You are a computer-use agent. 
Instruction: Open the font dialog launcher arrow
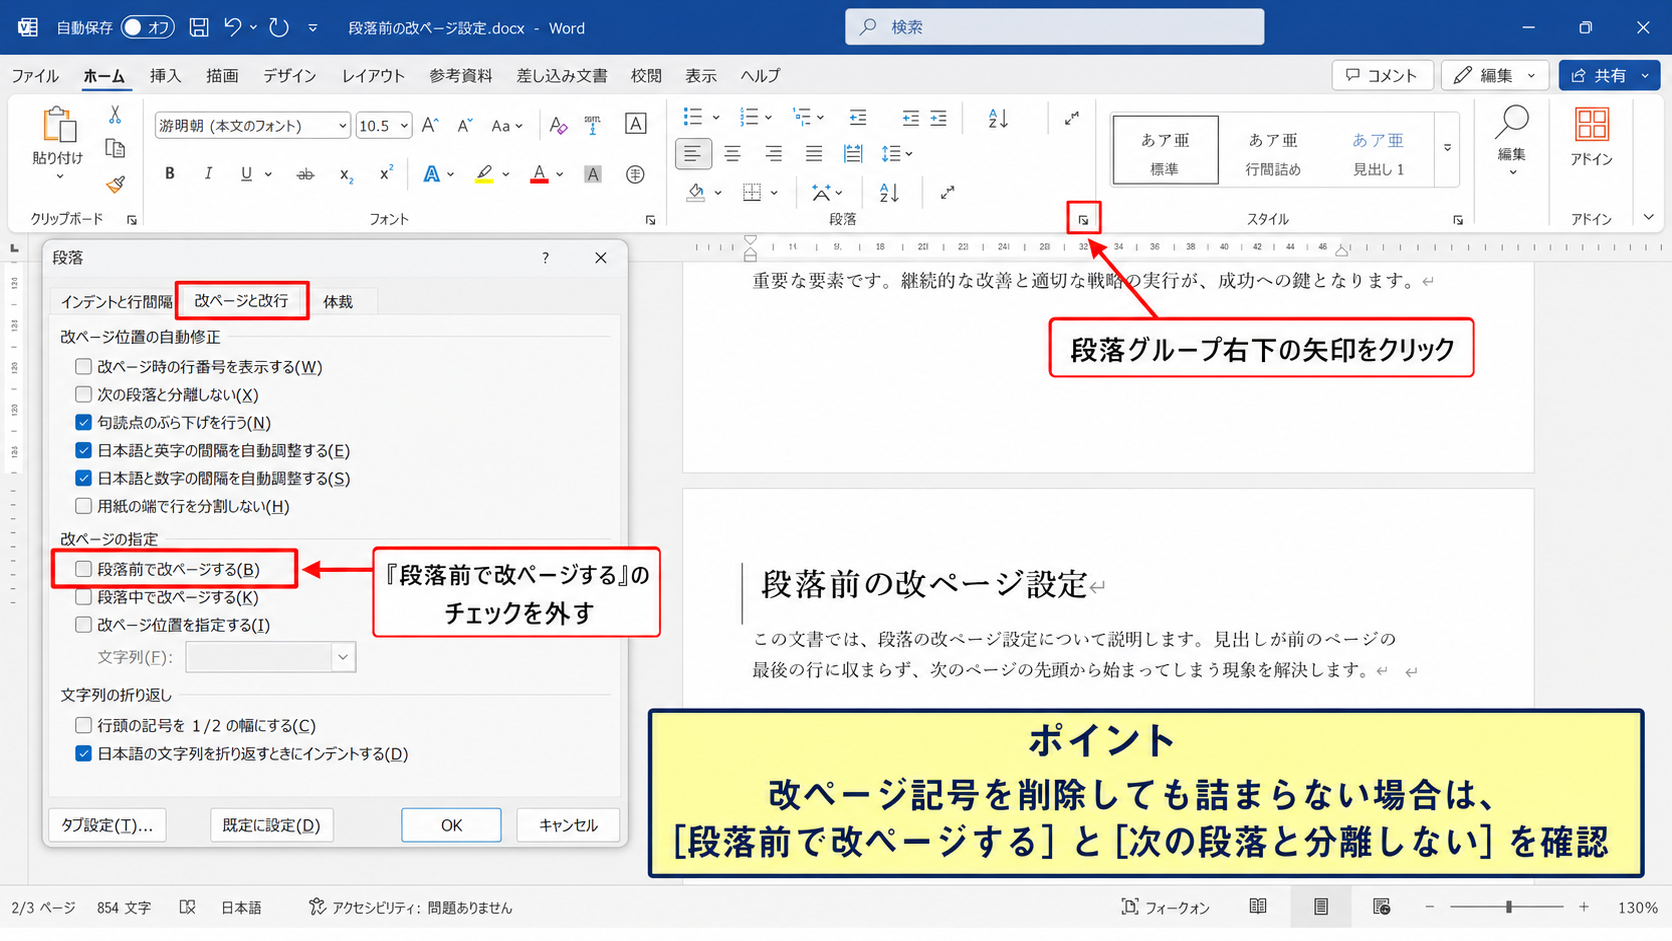pyautogui.click(x=650, y=220)
